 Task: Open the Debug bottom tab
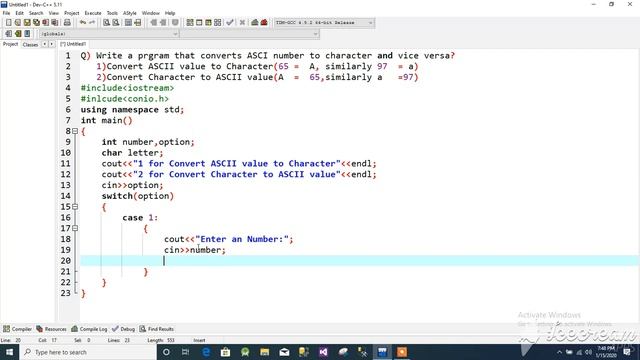click(123, 329)
